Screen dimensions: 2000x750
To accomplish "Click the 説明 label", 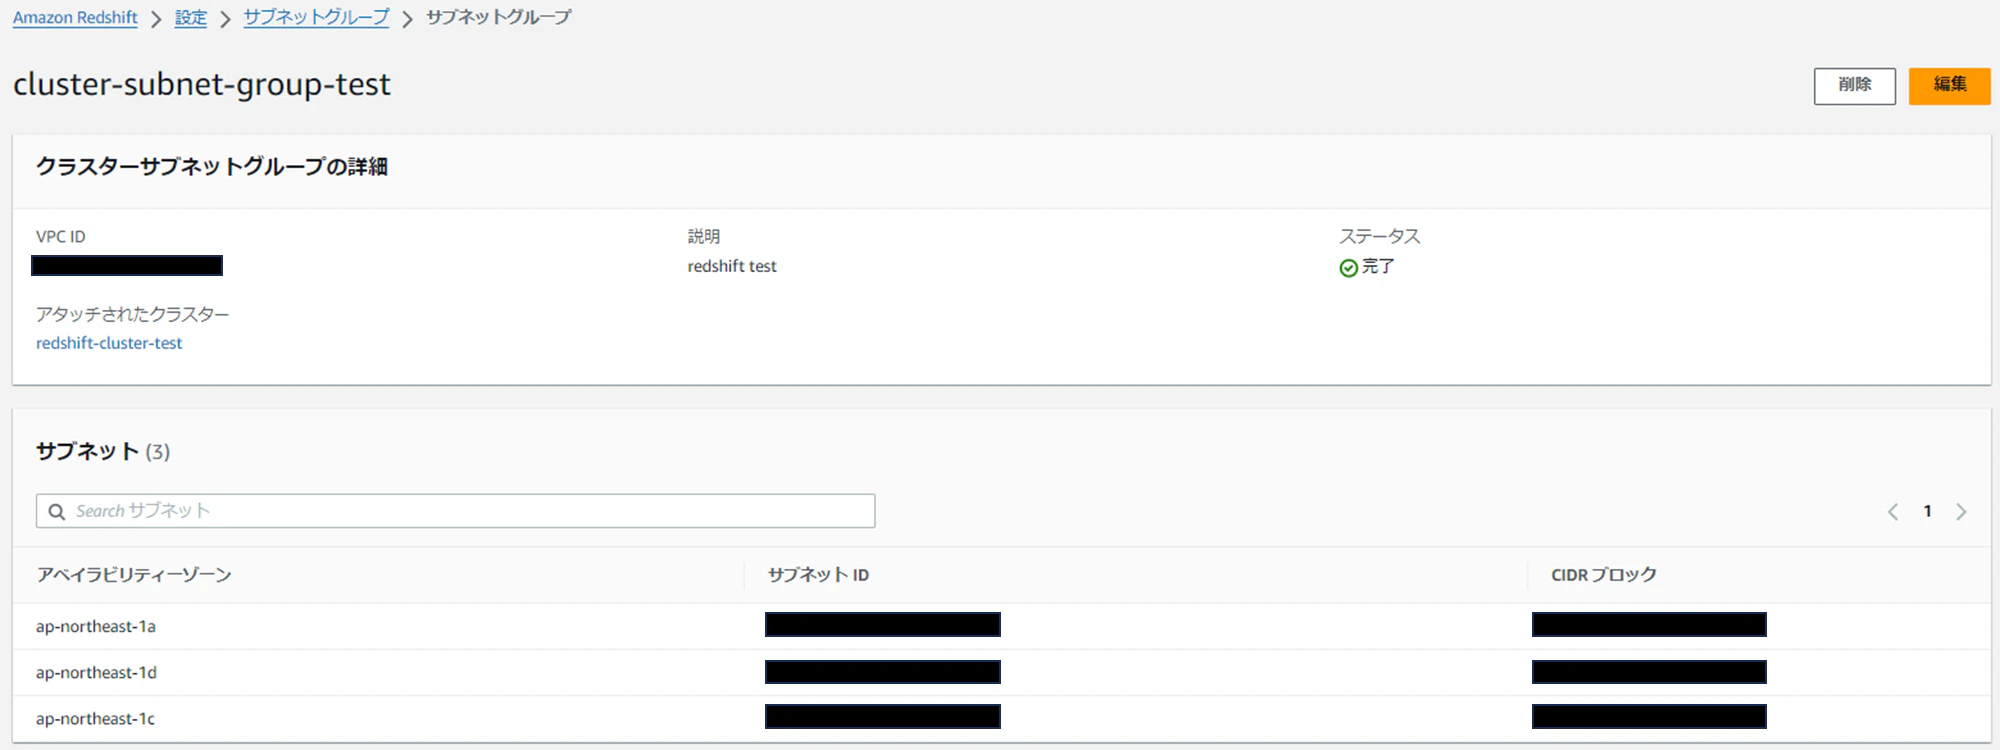I will point(704,237).
